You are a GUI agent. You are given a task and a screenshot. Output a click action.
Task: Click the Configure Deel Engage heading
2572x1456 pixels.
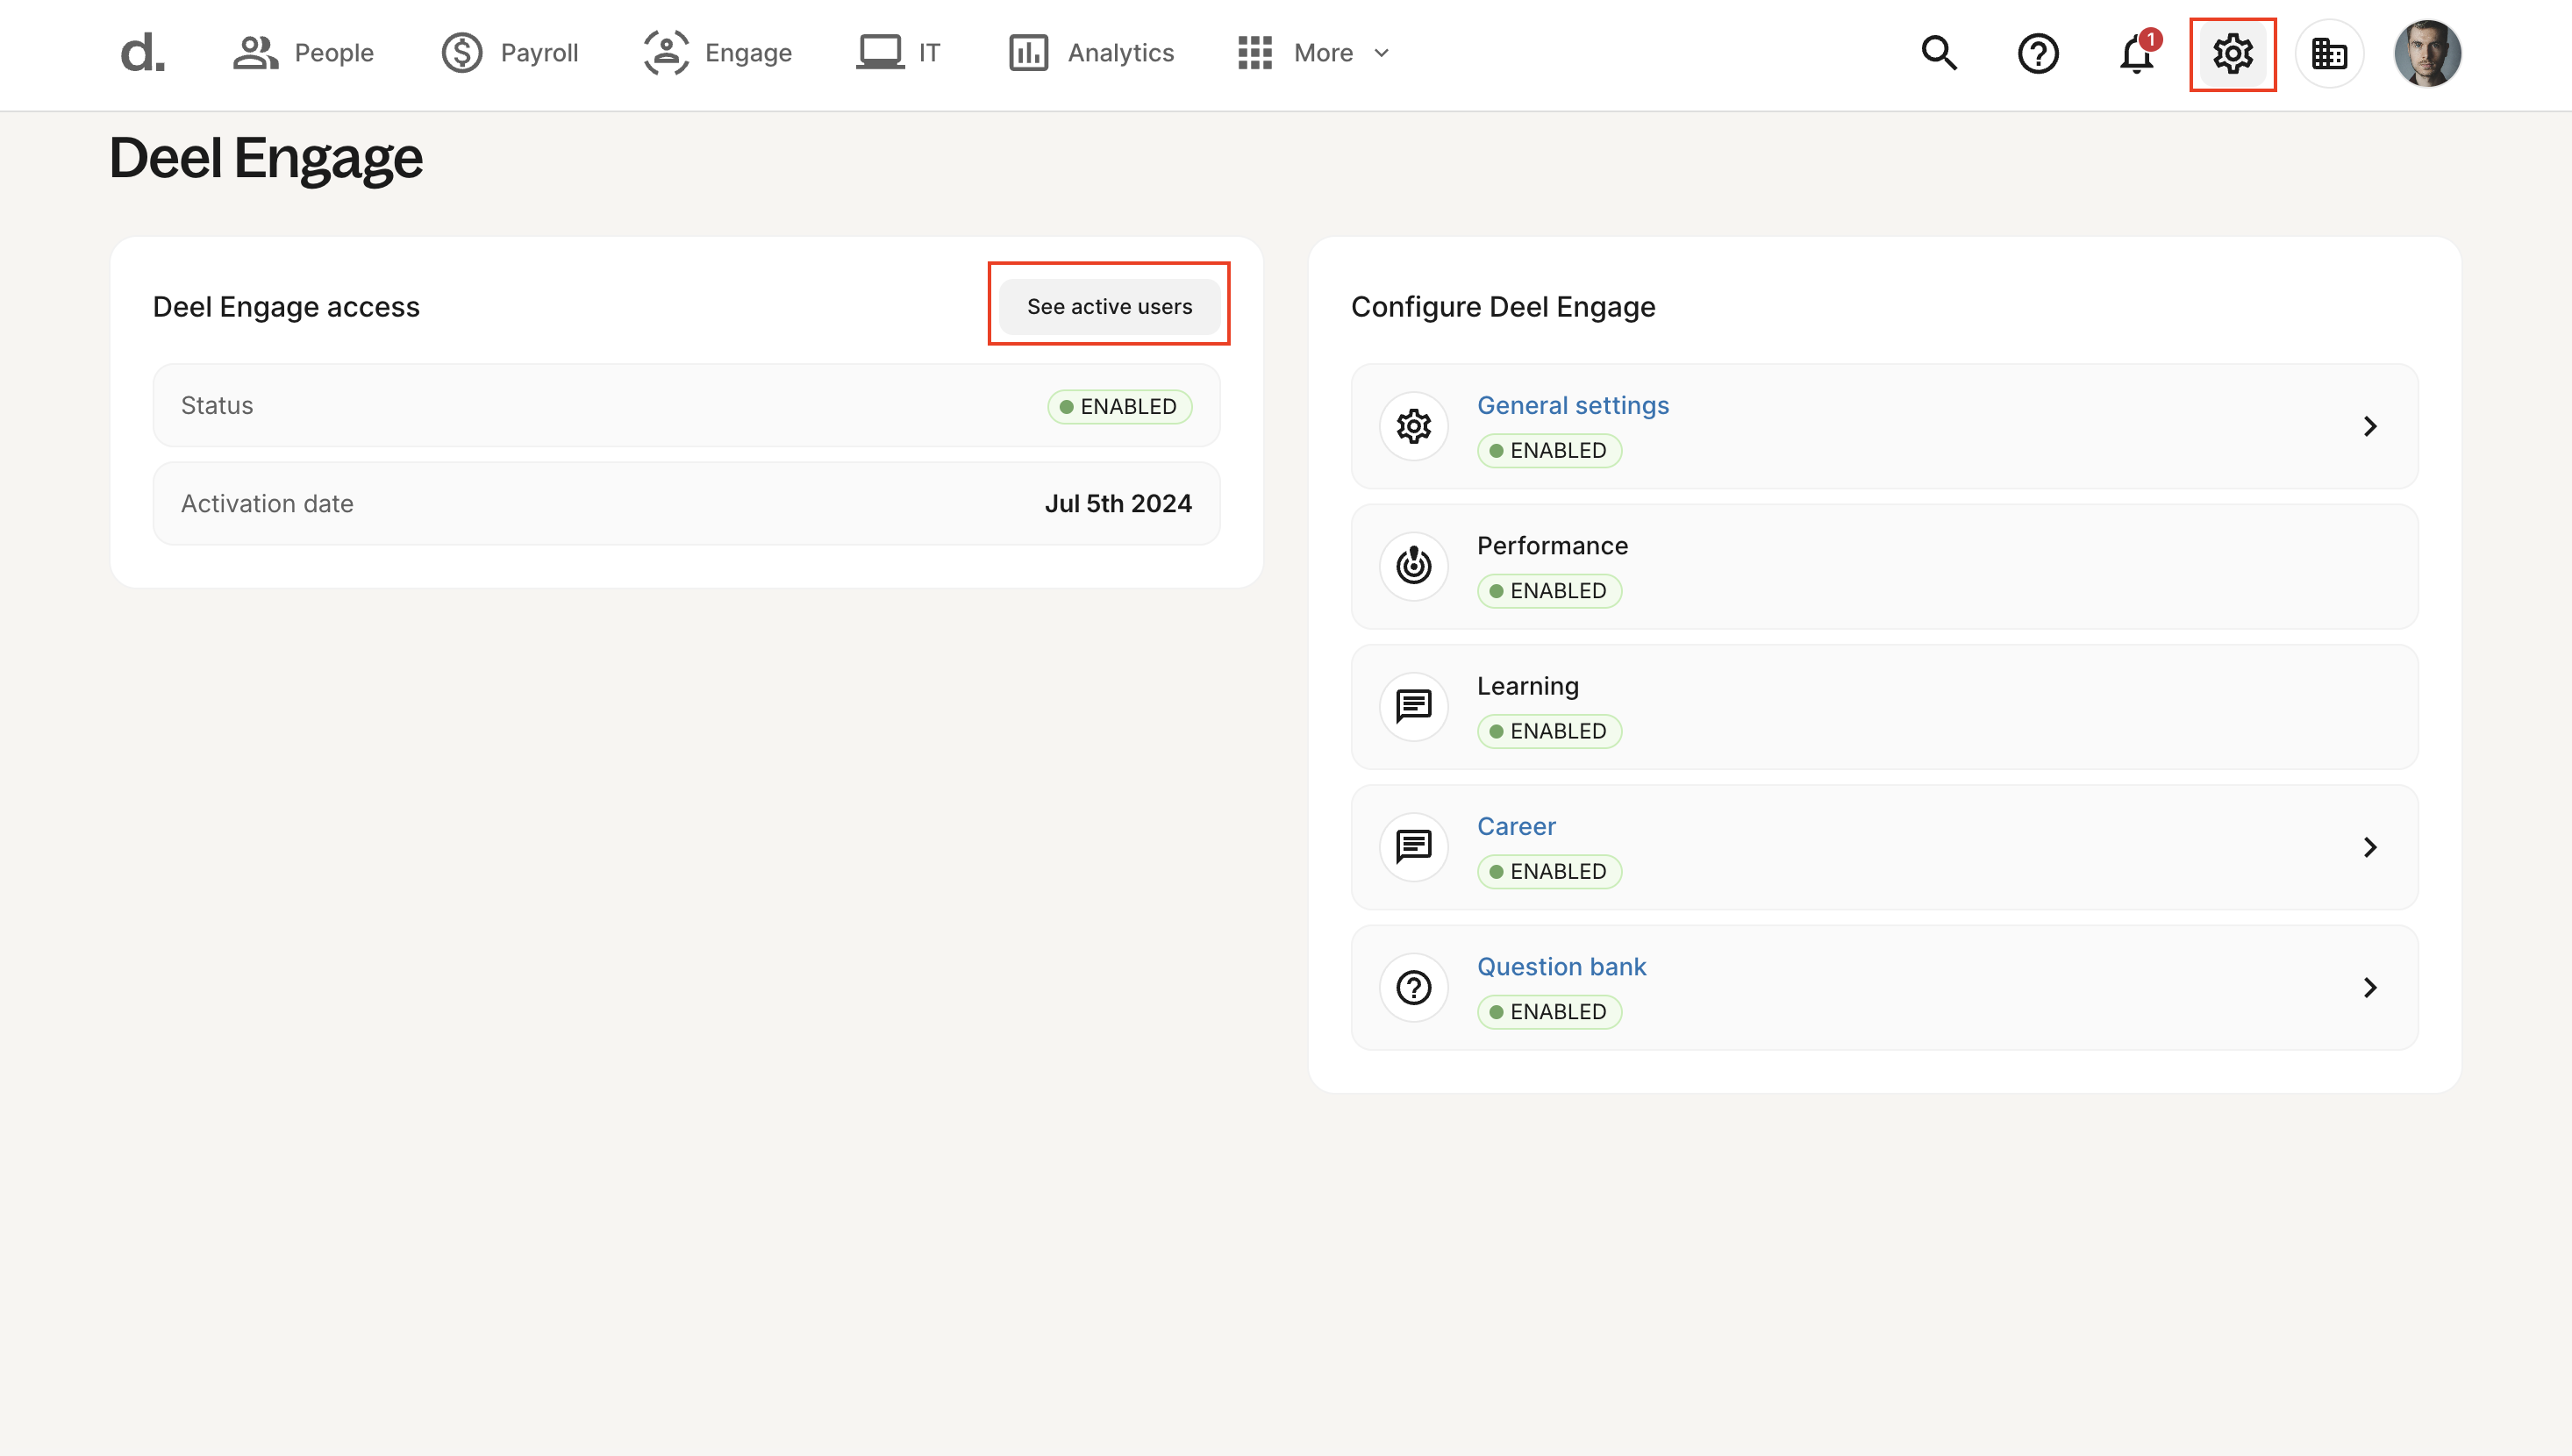click(1503, 307)
